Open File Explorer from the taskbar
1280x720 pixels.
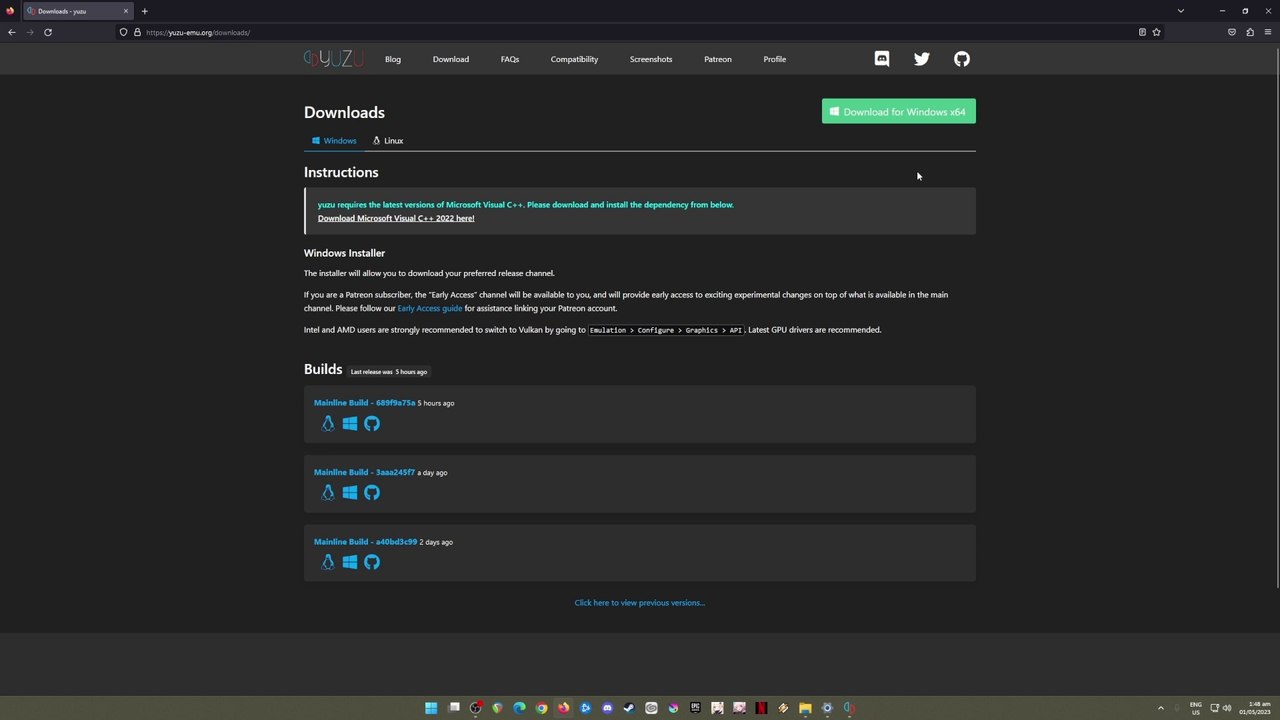point(805,708)
